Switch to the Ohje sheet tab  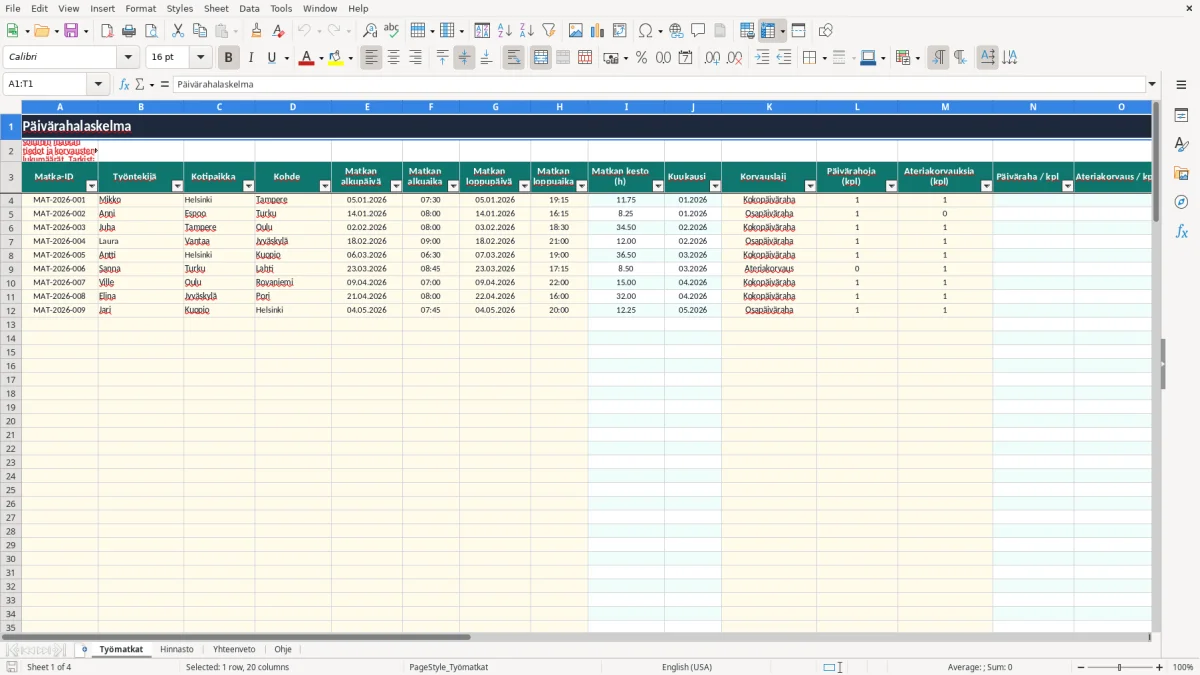283,649
